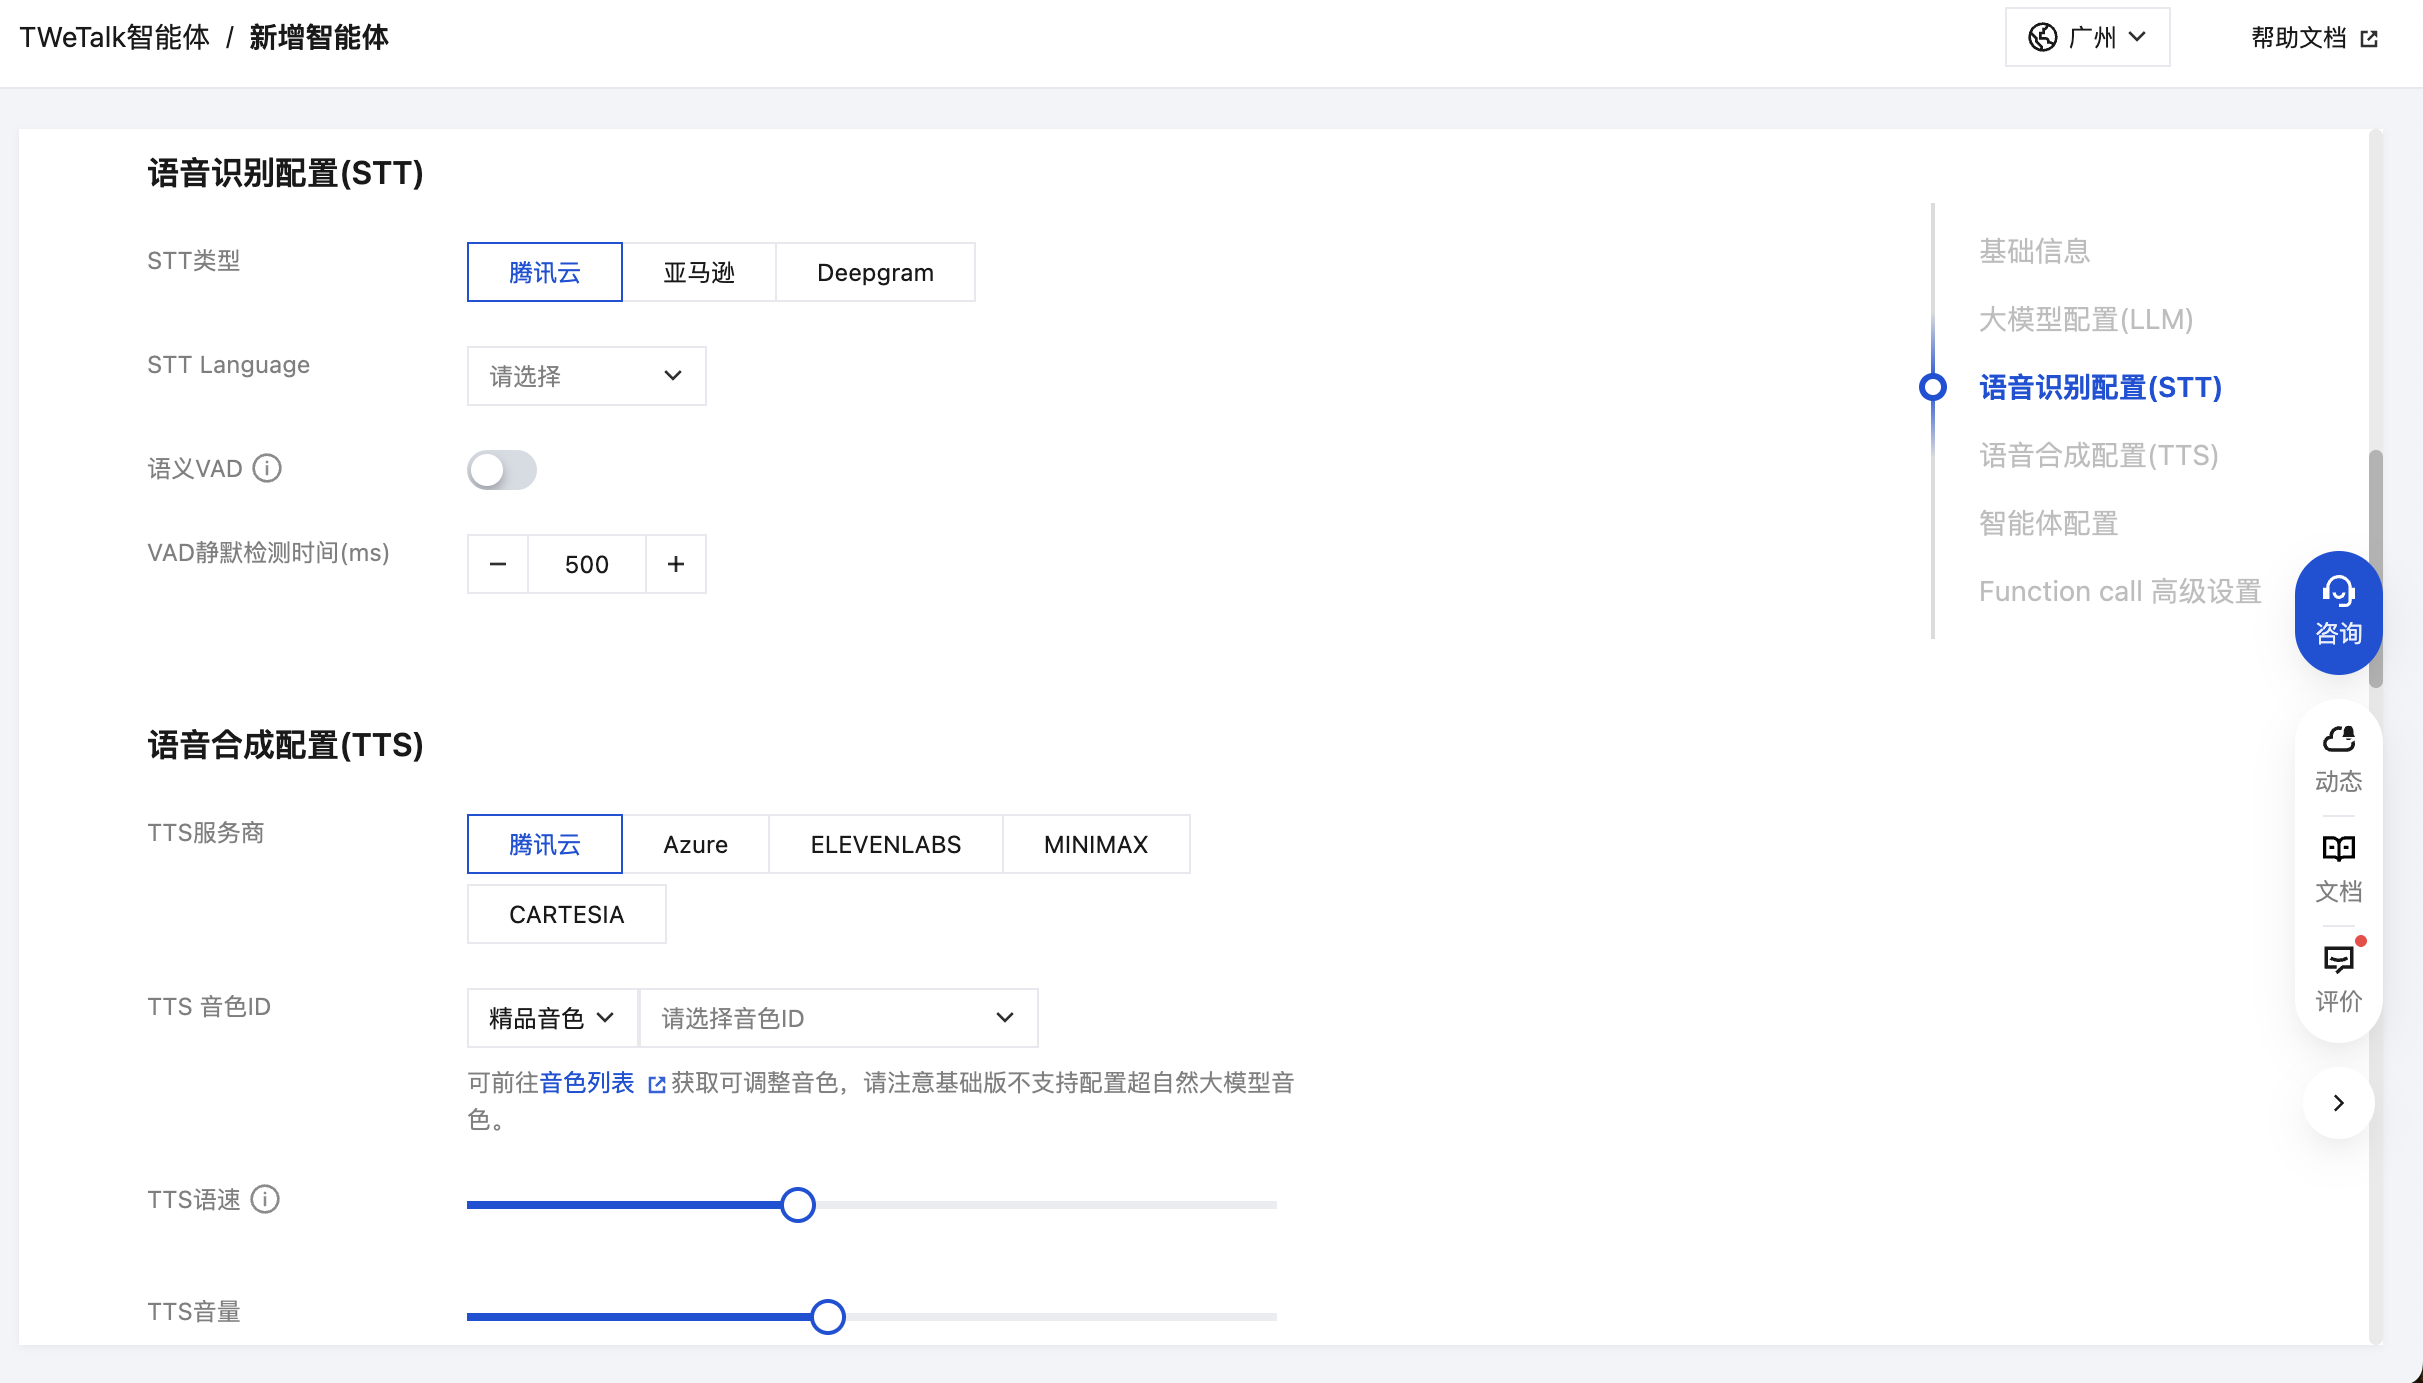Select Deepgram as STT type
This screenshot has width=2423, height=1383.
[x=875, y=272]
